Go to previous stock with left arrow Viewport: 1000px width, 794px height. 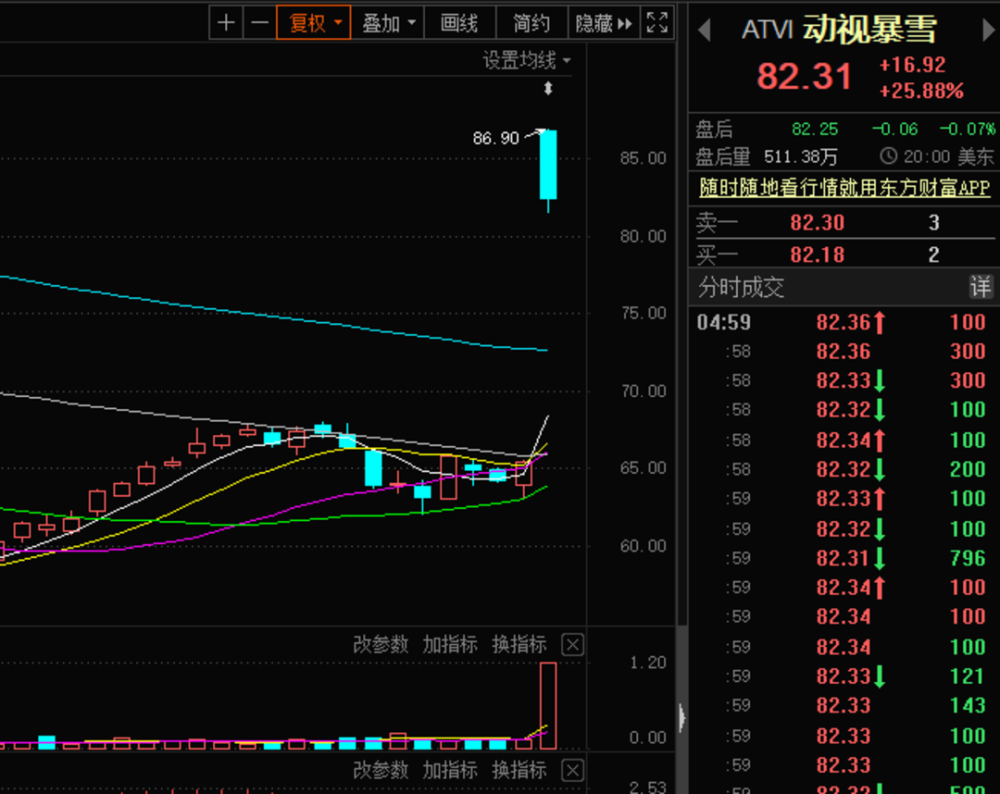pos(705,30)
